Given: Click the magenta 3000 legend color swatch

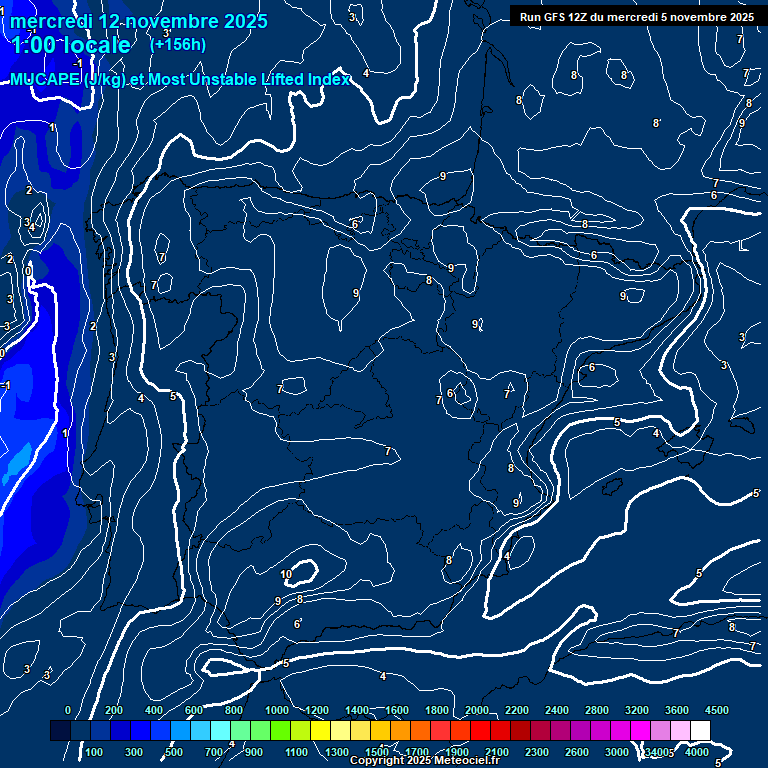Looking at the screenshot, I should pyautogui.click(x=620, y=731).
